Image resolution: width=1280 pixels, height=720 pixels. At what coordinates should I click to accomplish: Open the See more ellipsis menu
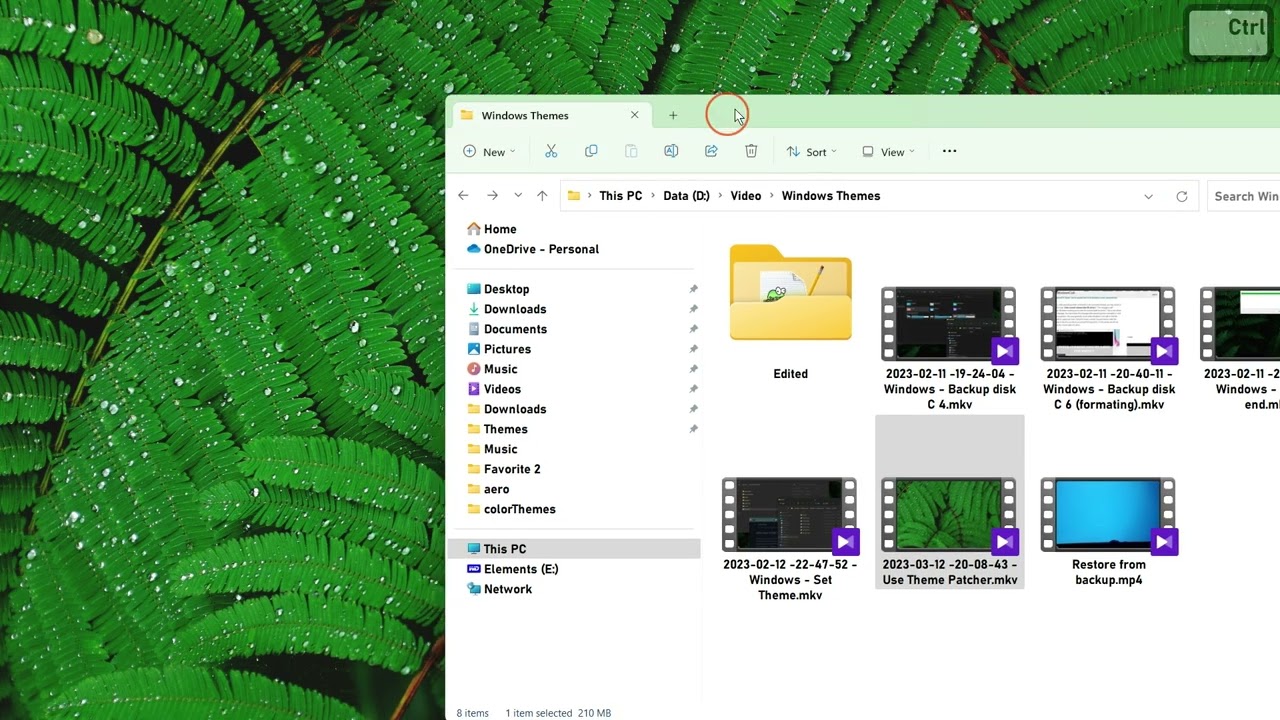[x=950, y=151]
